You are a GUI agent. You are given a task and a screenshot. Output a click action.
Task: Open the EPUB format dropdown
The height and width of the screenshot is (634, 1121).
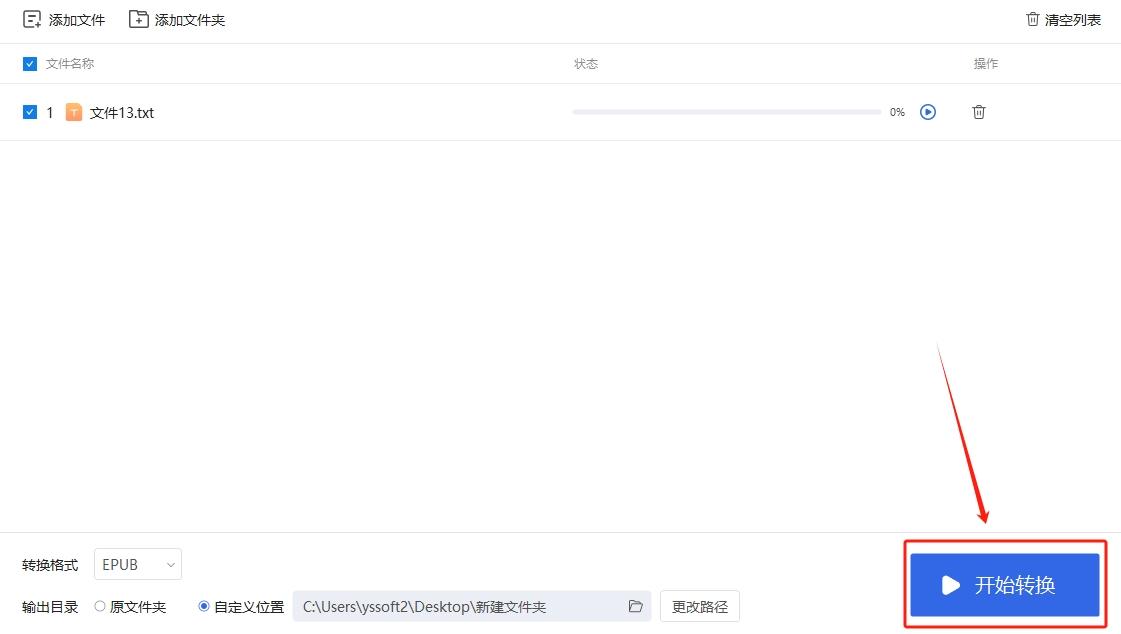(x=138, y=564)
